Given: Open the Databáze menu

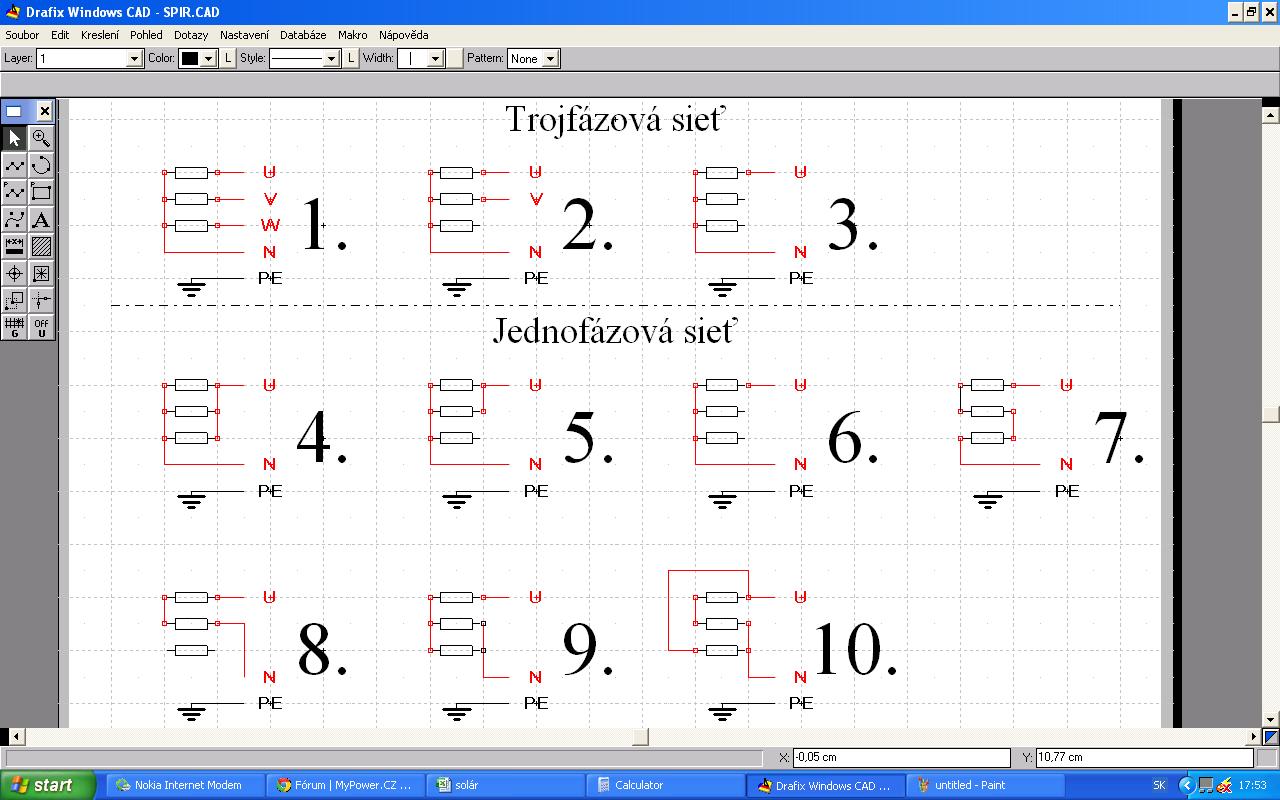Looking at the screenshot, I should click(303, 35).
